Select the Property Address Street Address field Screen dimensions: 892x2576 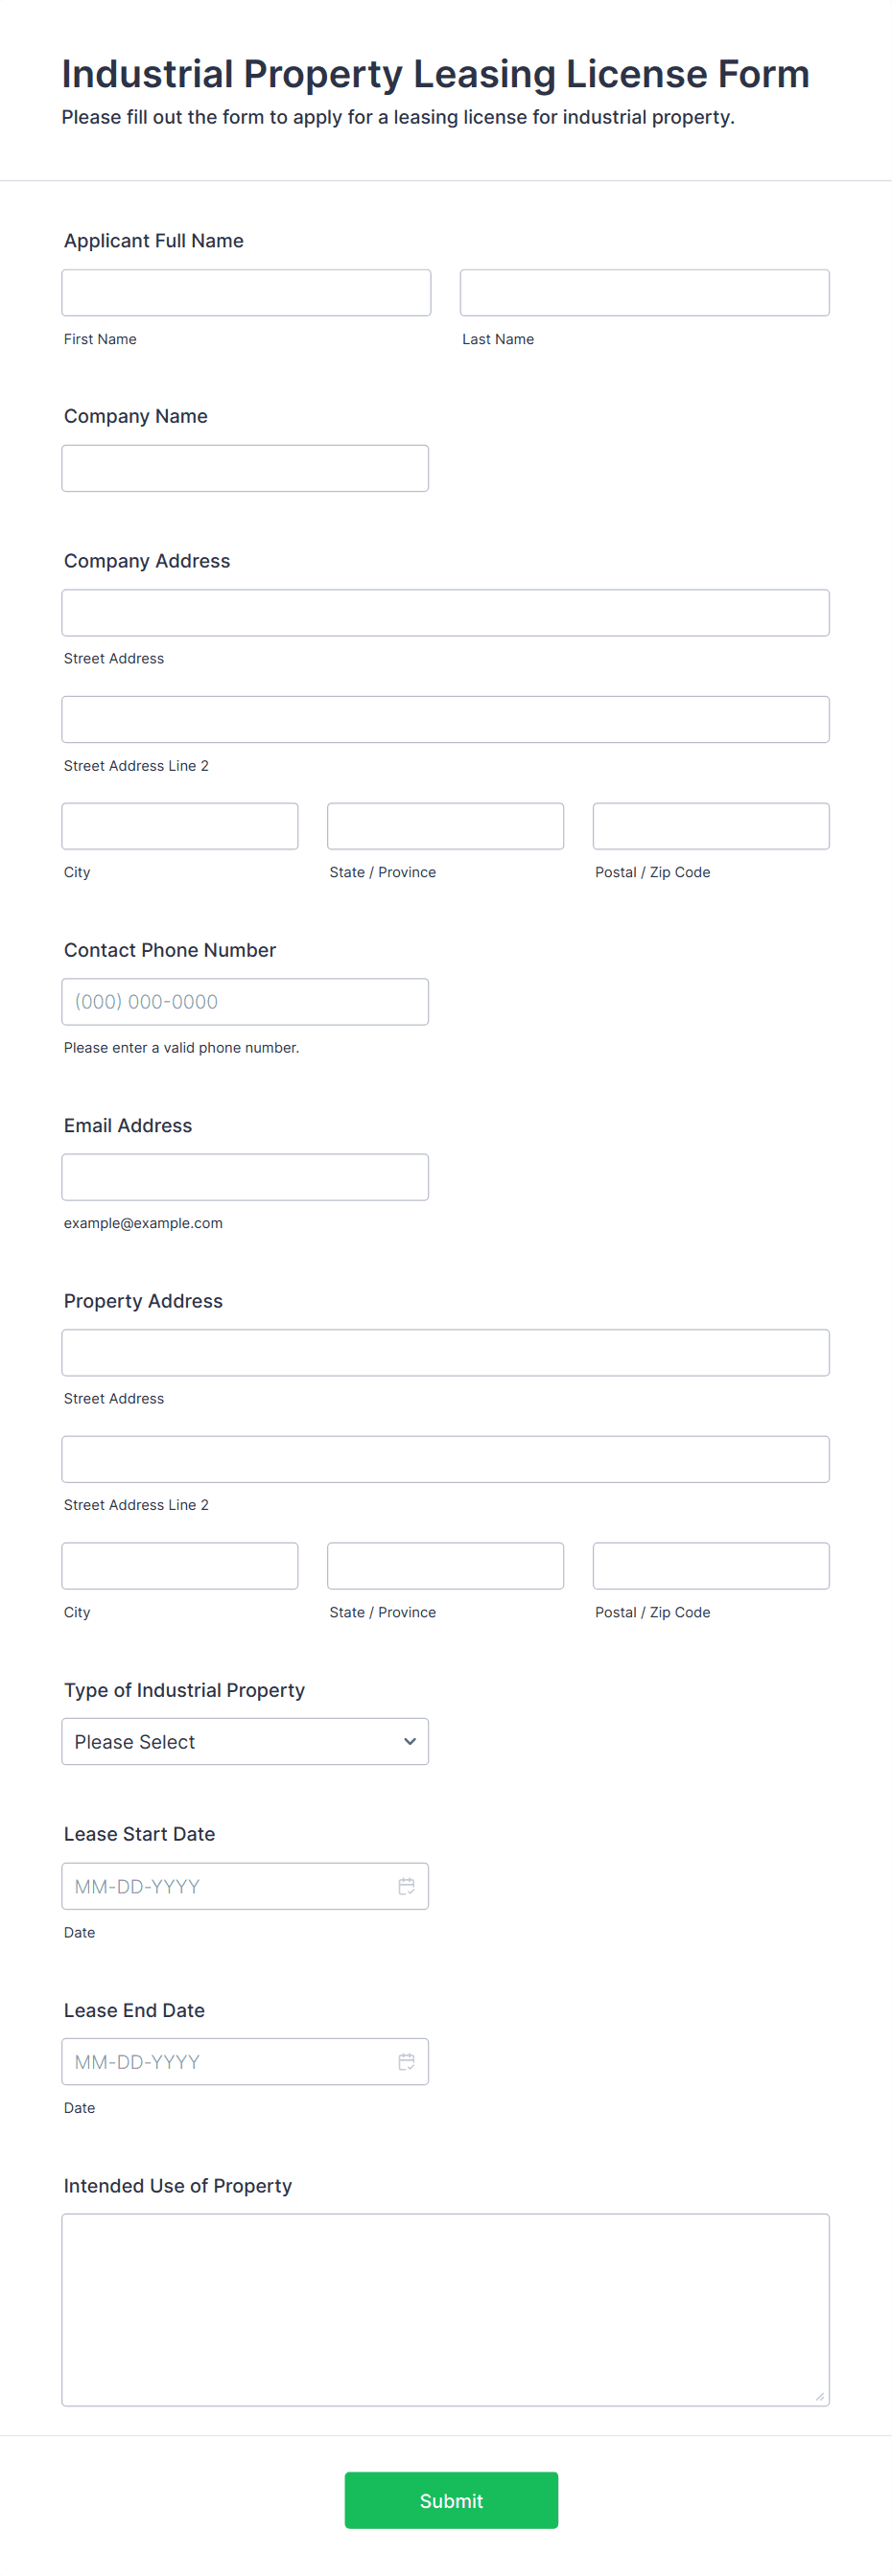click(x=445, y=1352)
